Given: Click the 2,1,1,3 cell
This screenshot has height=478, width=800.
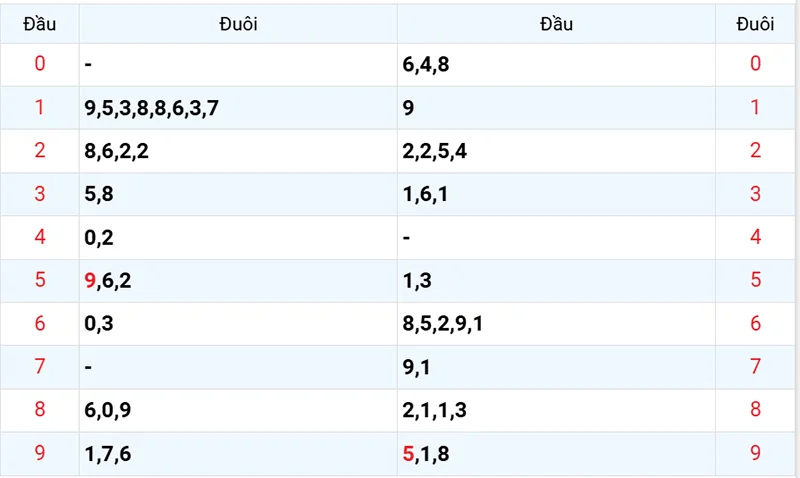Looking at the screenshot, I should coord(434,410).
